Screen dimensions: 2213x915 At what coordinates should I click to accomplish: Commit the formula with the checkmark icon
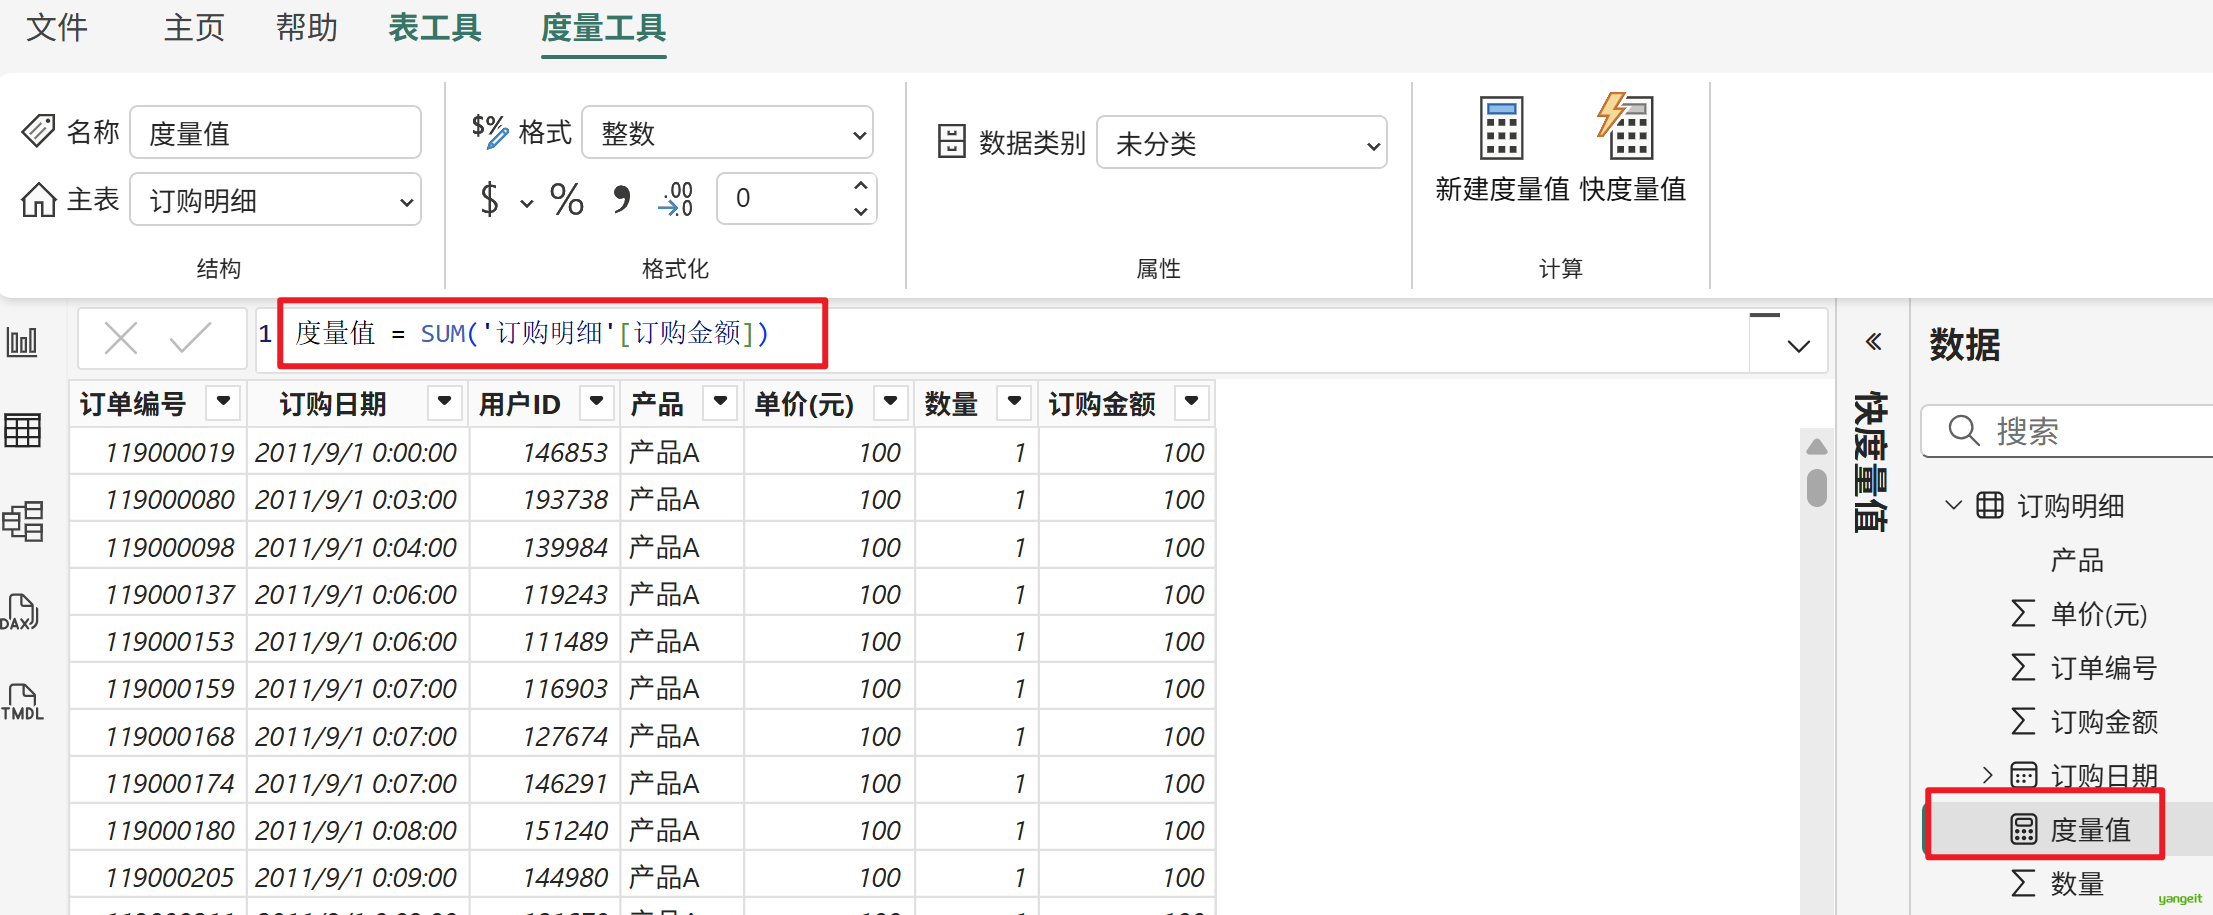(x=190, y=338)
